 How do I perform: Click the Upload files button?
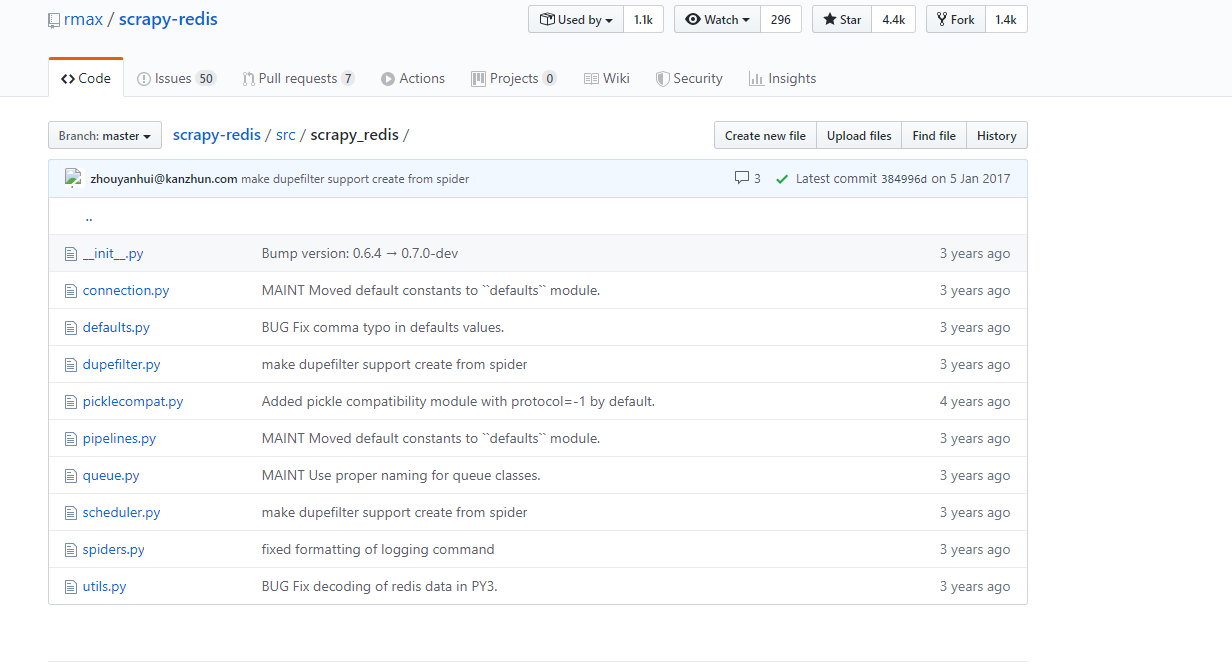[x=859, y=135]
